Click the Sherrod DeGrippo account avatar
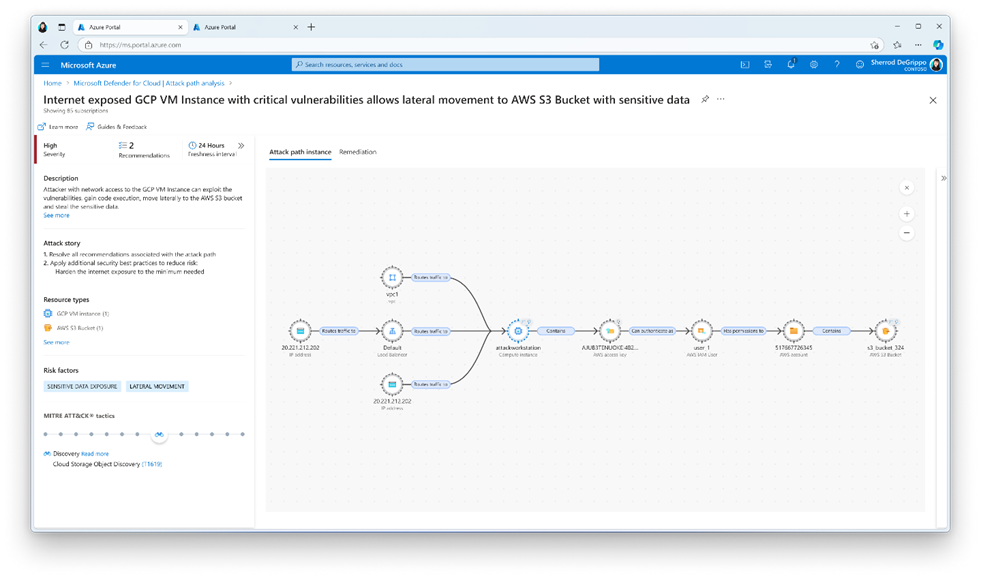 936,64
